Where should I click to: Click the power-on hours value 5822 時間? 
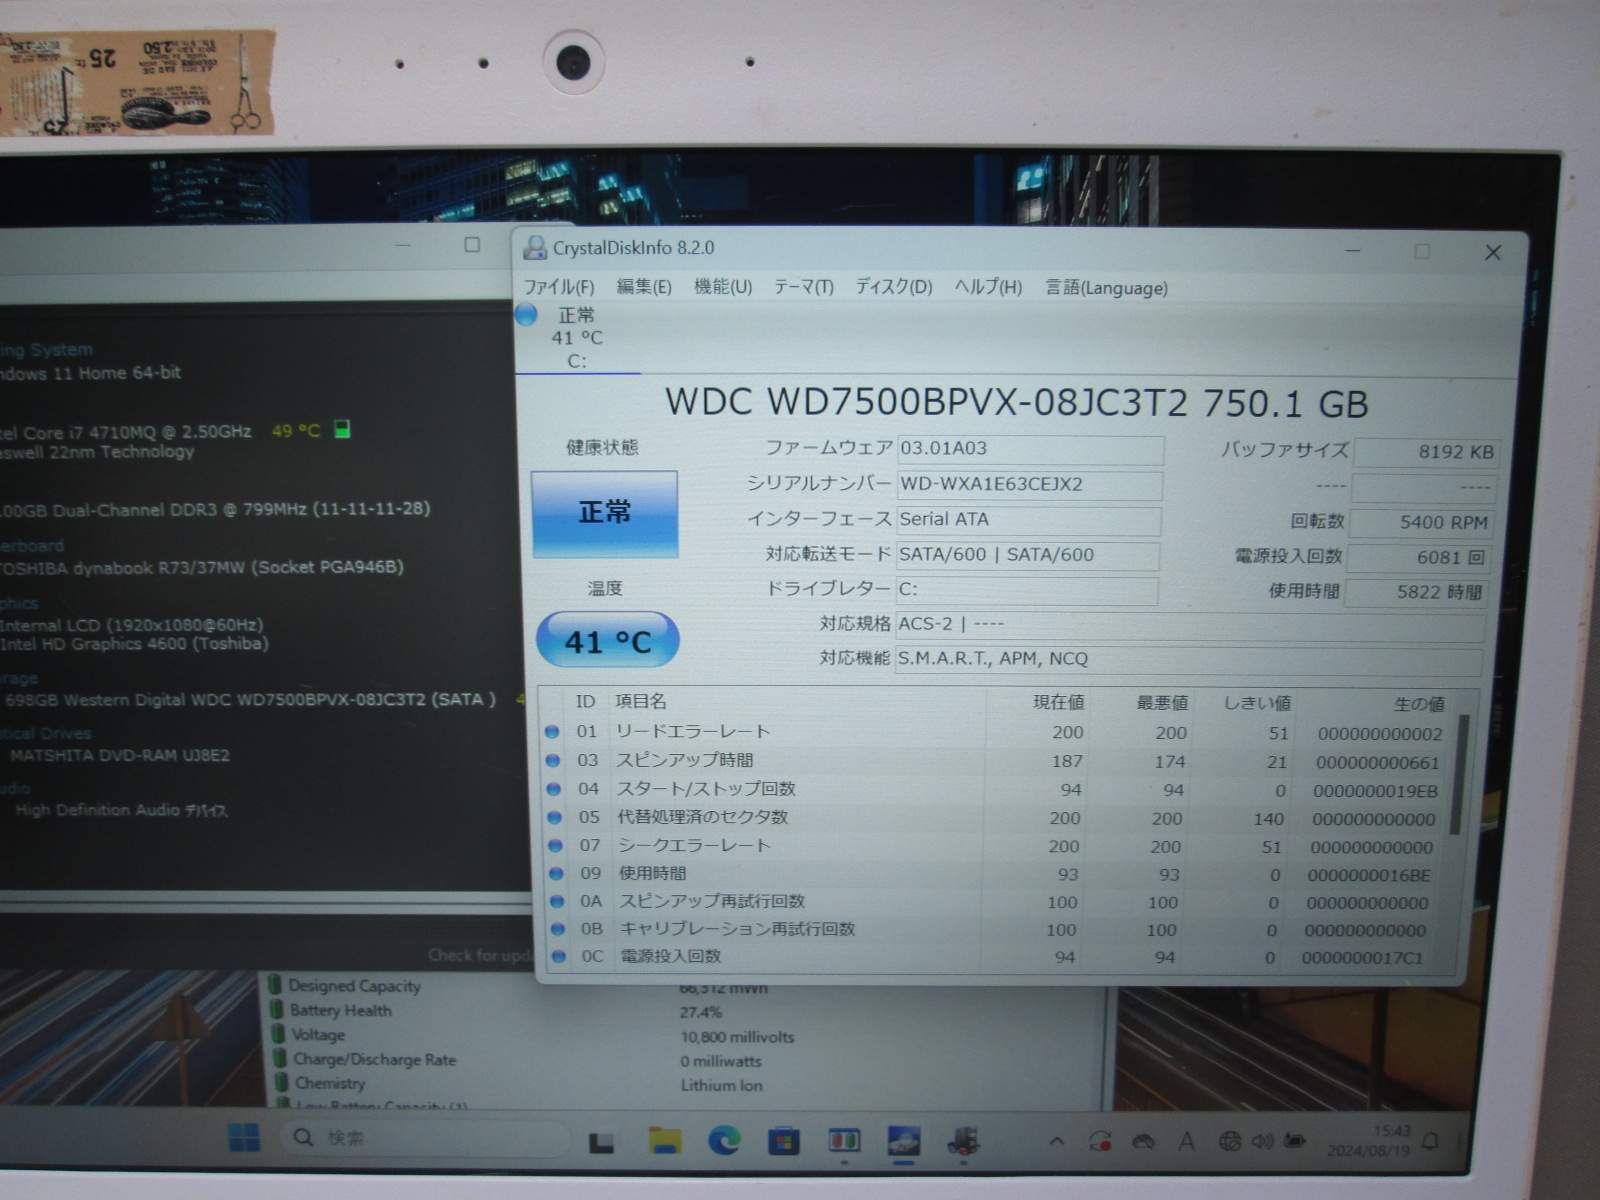pyautogui.click(x=1417, y=592)
